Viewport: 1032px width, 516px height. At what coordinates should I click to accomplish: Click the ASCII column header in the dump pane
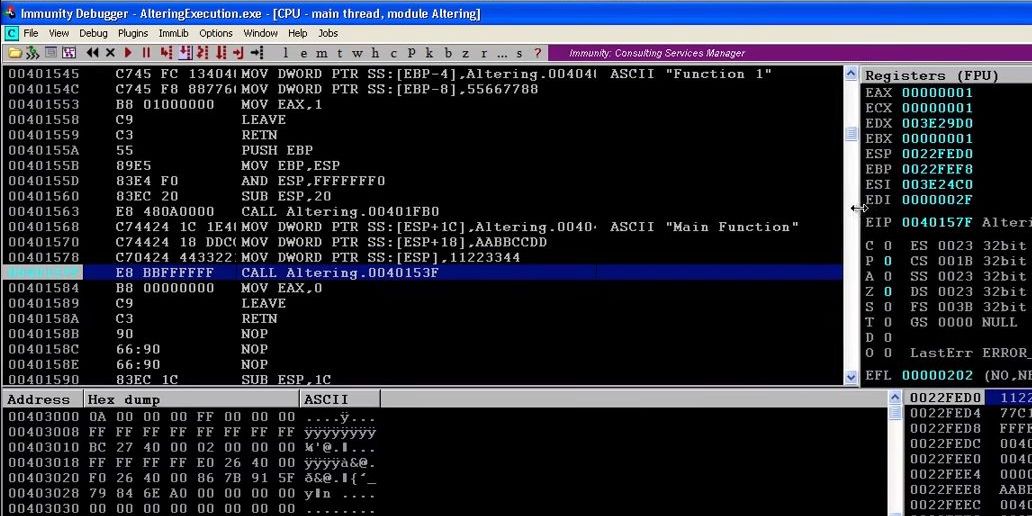340,400
